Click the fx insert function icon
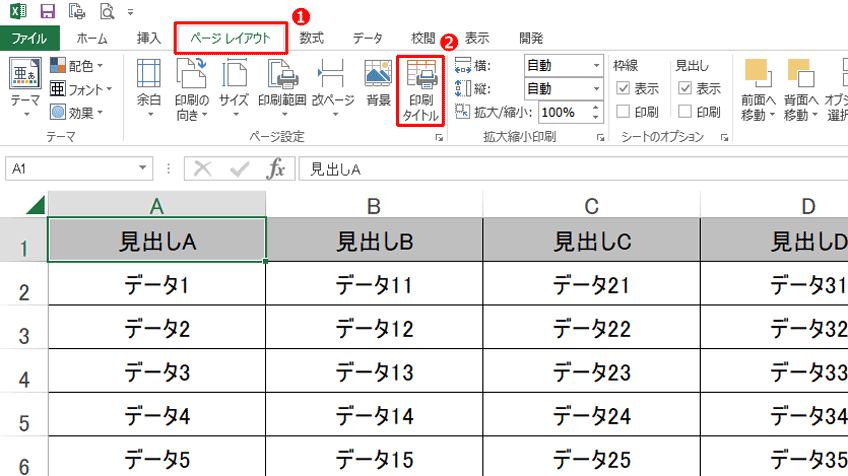 [x=275, y=169]
